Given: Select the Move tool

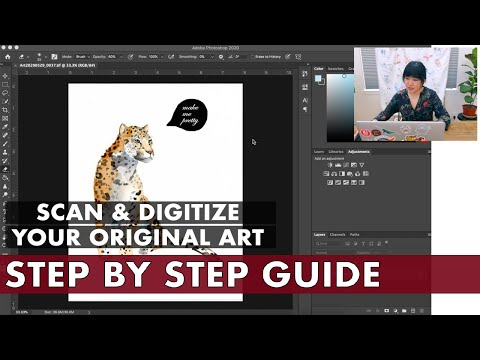Looking at the screenshot, I should 5,76.
